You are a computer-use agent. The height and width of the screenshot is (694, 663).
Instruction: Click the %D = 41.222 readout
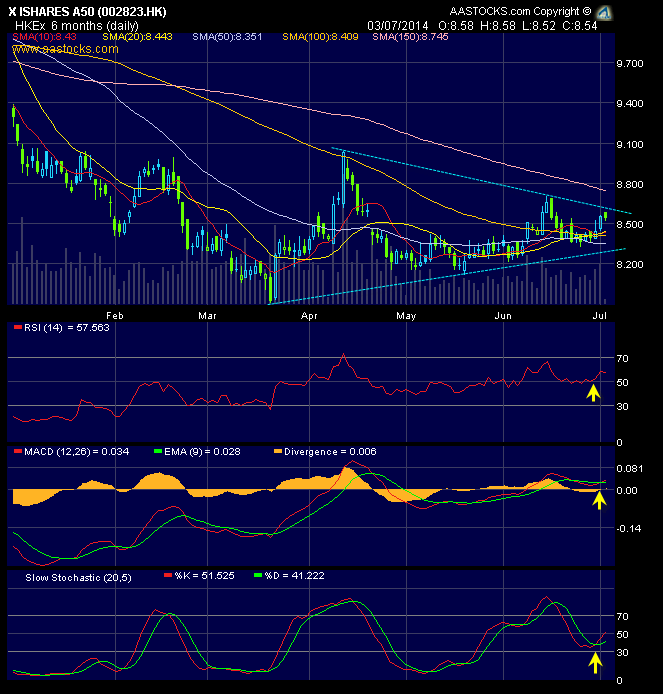tap(295, 576)
